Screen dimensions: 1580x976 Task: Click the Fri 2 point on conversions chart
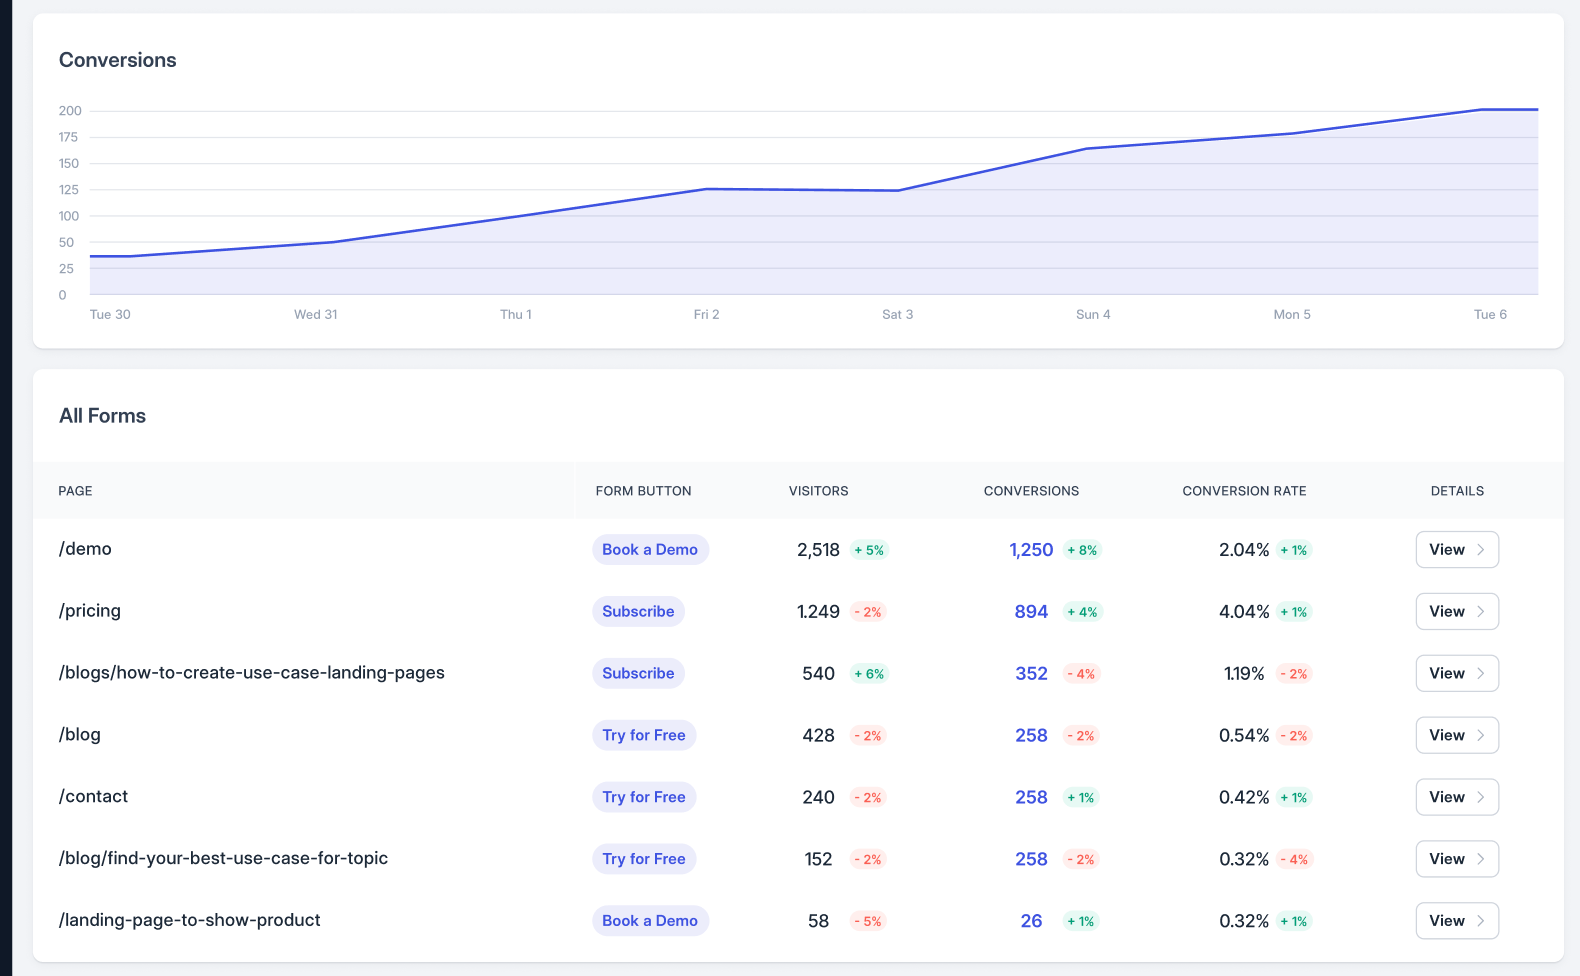[x=707, y=189]
